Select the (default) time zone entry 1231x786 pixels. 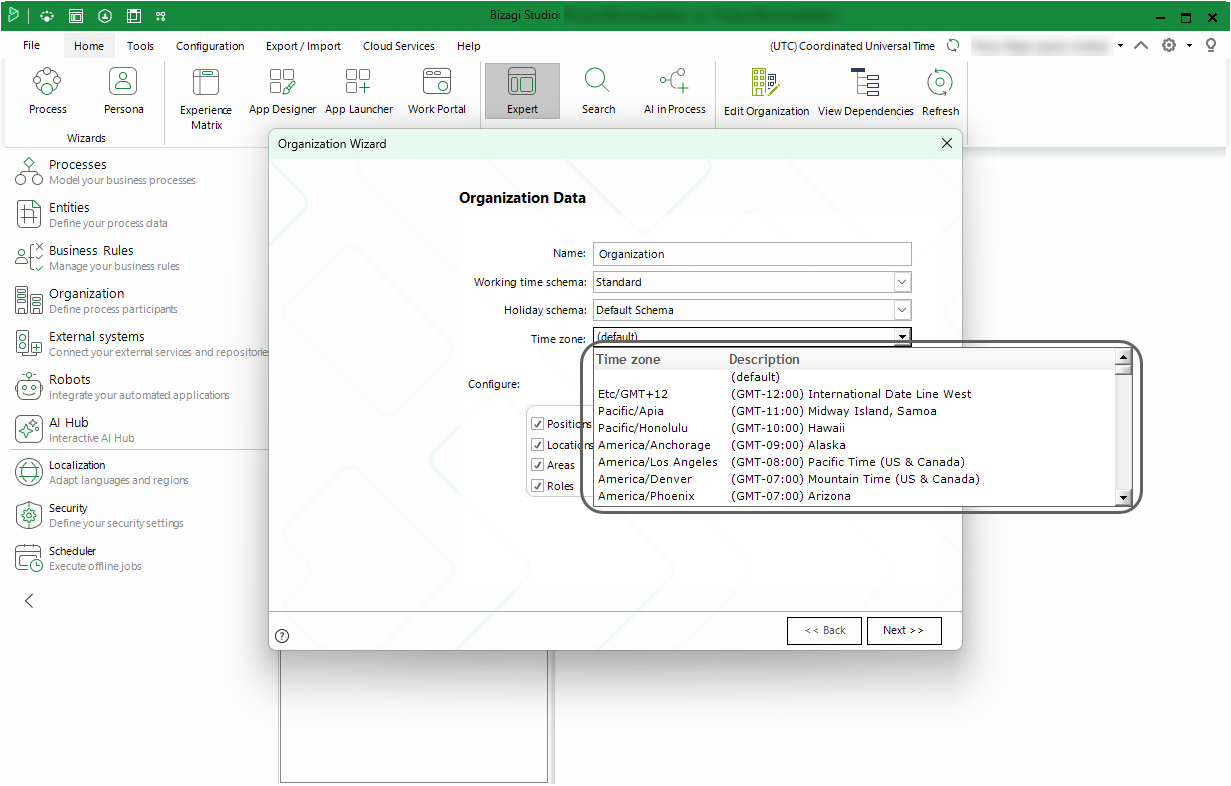(855, 377)
